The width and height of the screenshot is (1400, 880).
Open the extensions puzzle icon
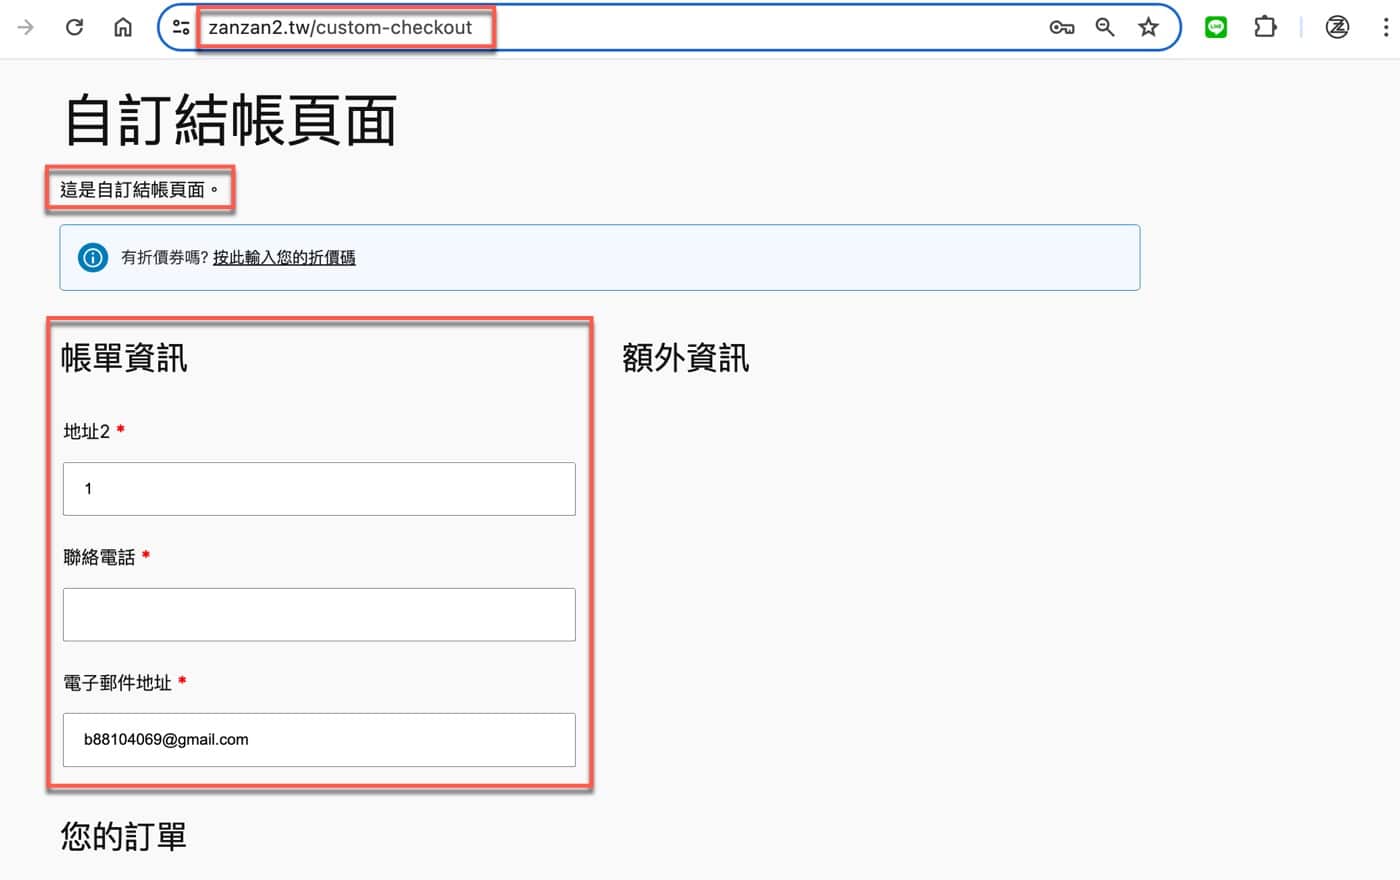coord(1265,27)
